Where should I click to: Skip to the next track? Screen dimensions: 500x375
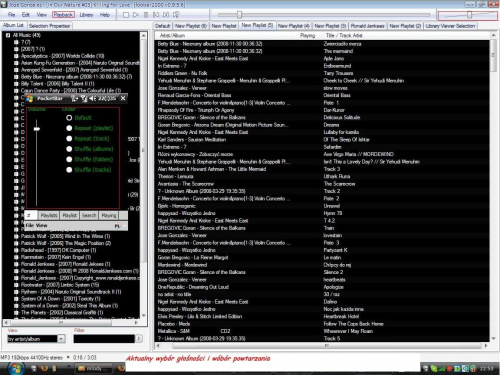point(166,15)
